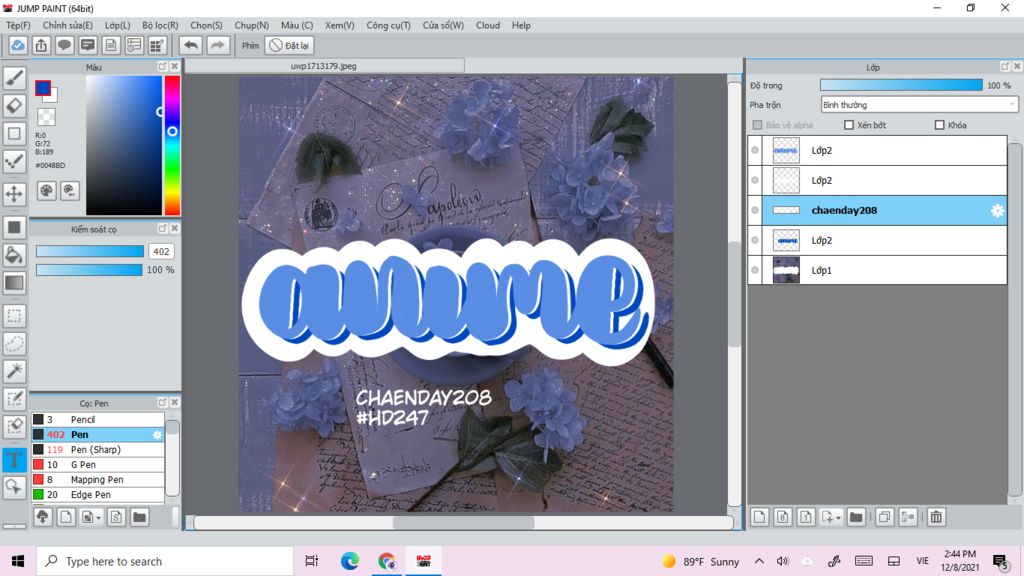Delete layer with trash icon
This screenshot has height=576, width=1024.
(936, 517)
